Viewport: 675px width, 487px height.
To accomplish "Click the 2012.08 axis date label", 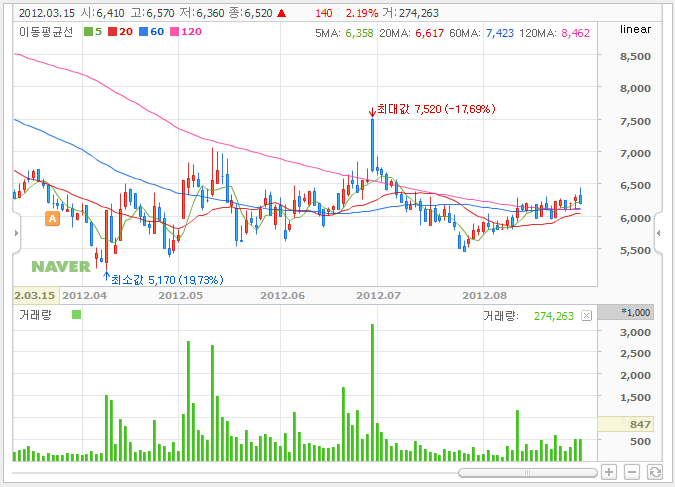I will coord(484,295).
